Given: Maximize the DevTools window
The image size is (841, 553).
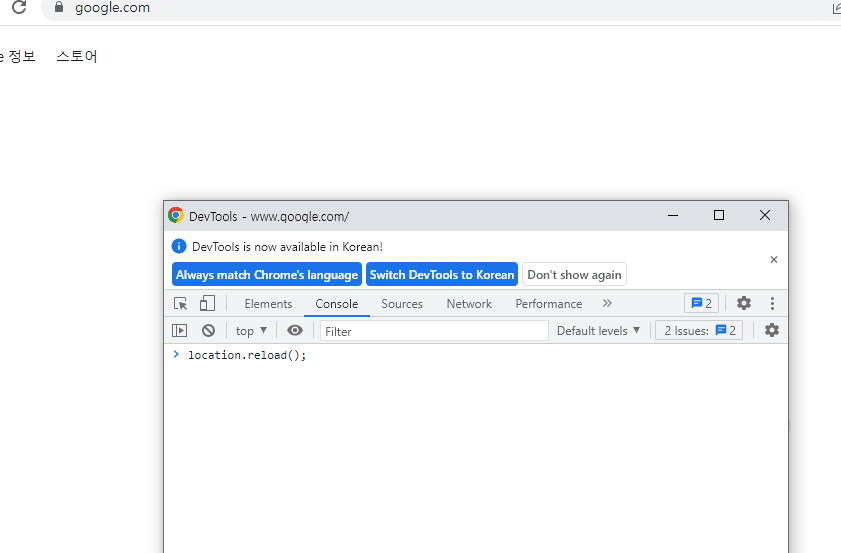Looking at the screenshot, I should [719, 215].
